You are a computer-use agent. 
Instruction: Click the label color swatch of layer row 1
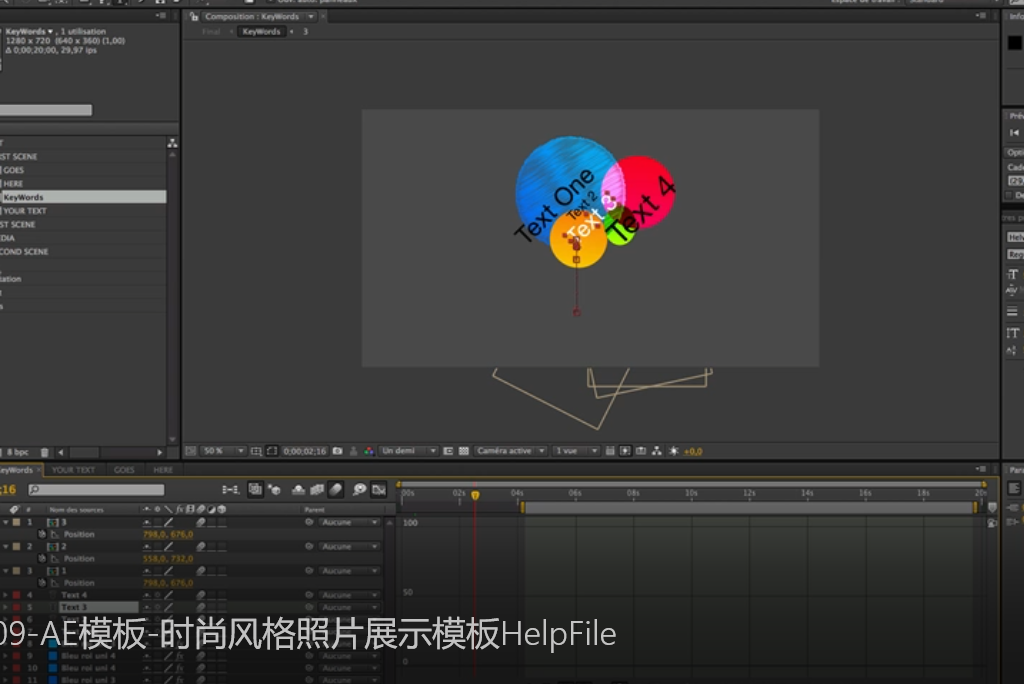tap(16, 522)
